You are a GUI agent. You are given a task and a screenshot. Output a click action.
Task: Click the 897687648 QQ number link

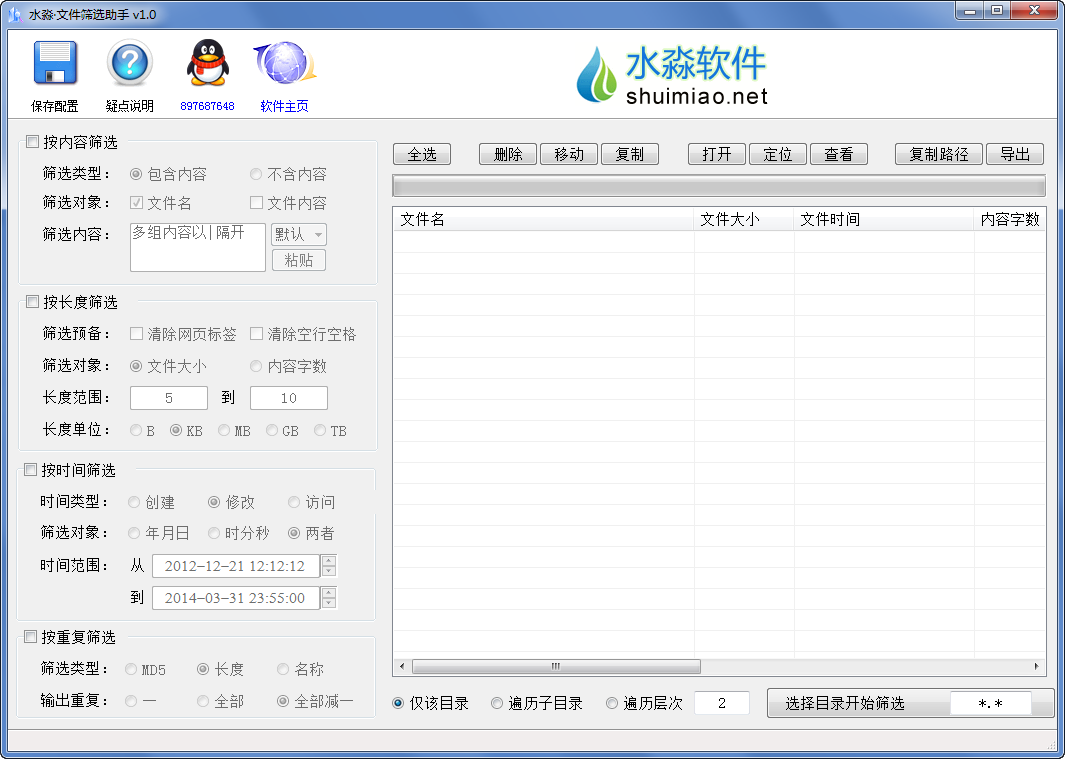207,106
